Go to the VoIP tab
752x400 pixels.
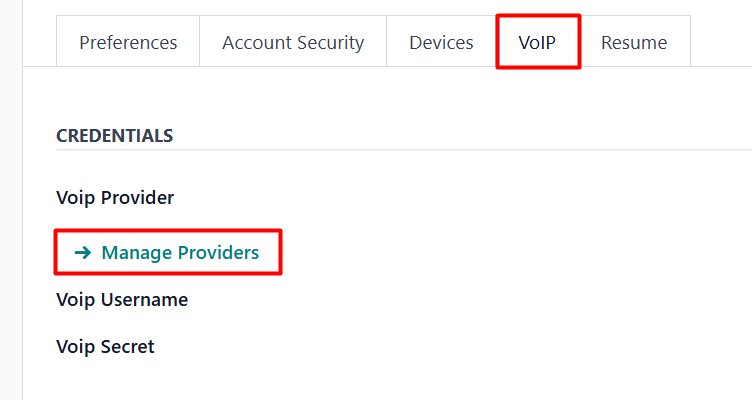537,43
